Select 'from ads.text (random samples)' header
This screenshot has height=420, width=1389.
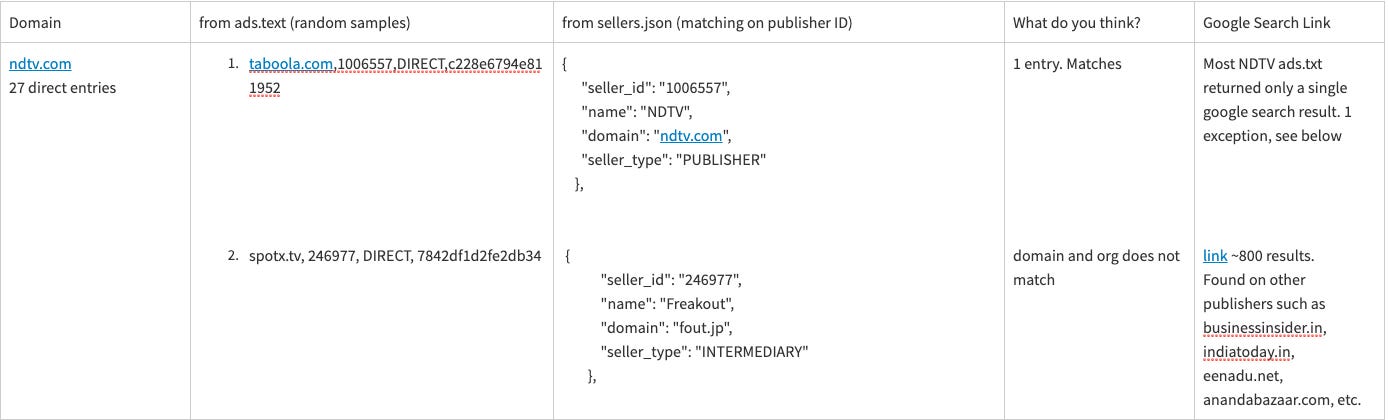[x=304, y=23]
